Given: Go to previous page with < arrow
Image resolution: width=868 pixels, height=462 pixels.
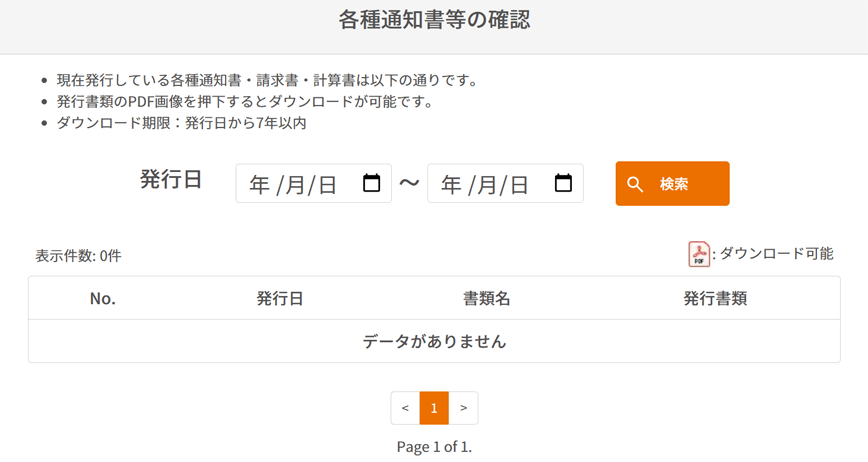Looking at the screenshot, I should (405, 408).
